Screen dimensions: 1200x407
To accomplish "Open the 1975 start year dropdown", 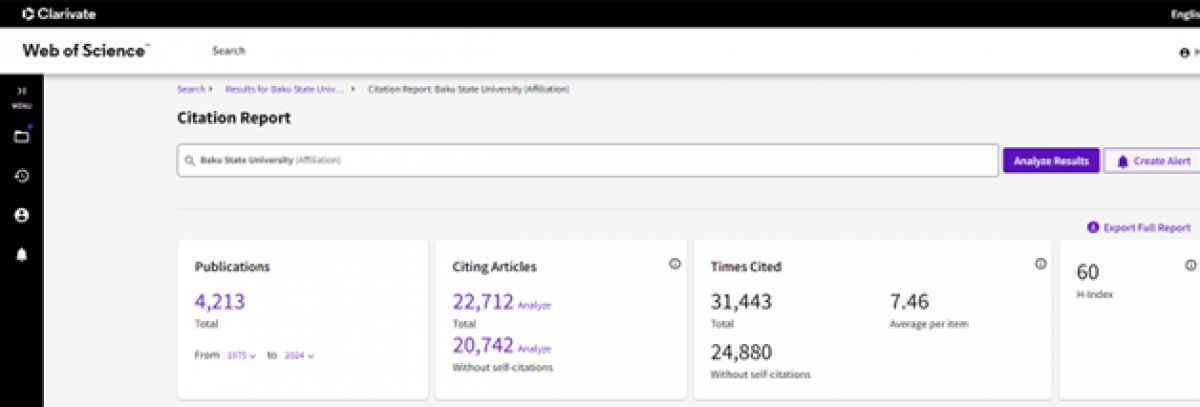I will [x=241, y=355].
